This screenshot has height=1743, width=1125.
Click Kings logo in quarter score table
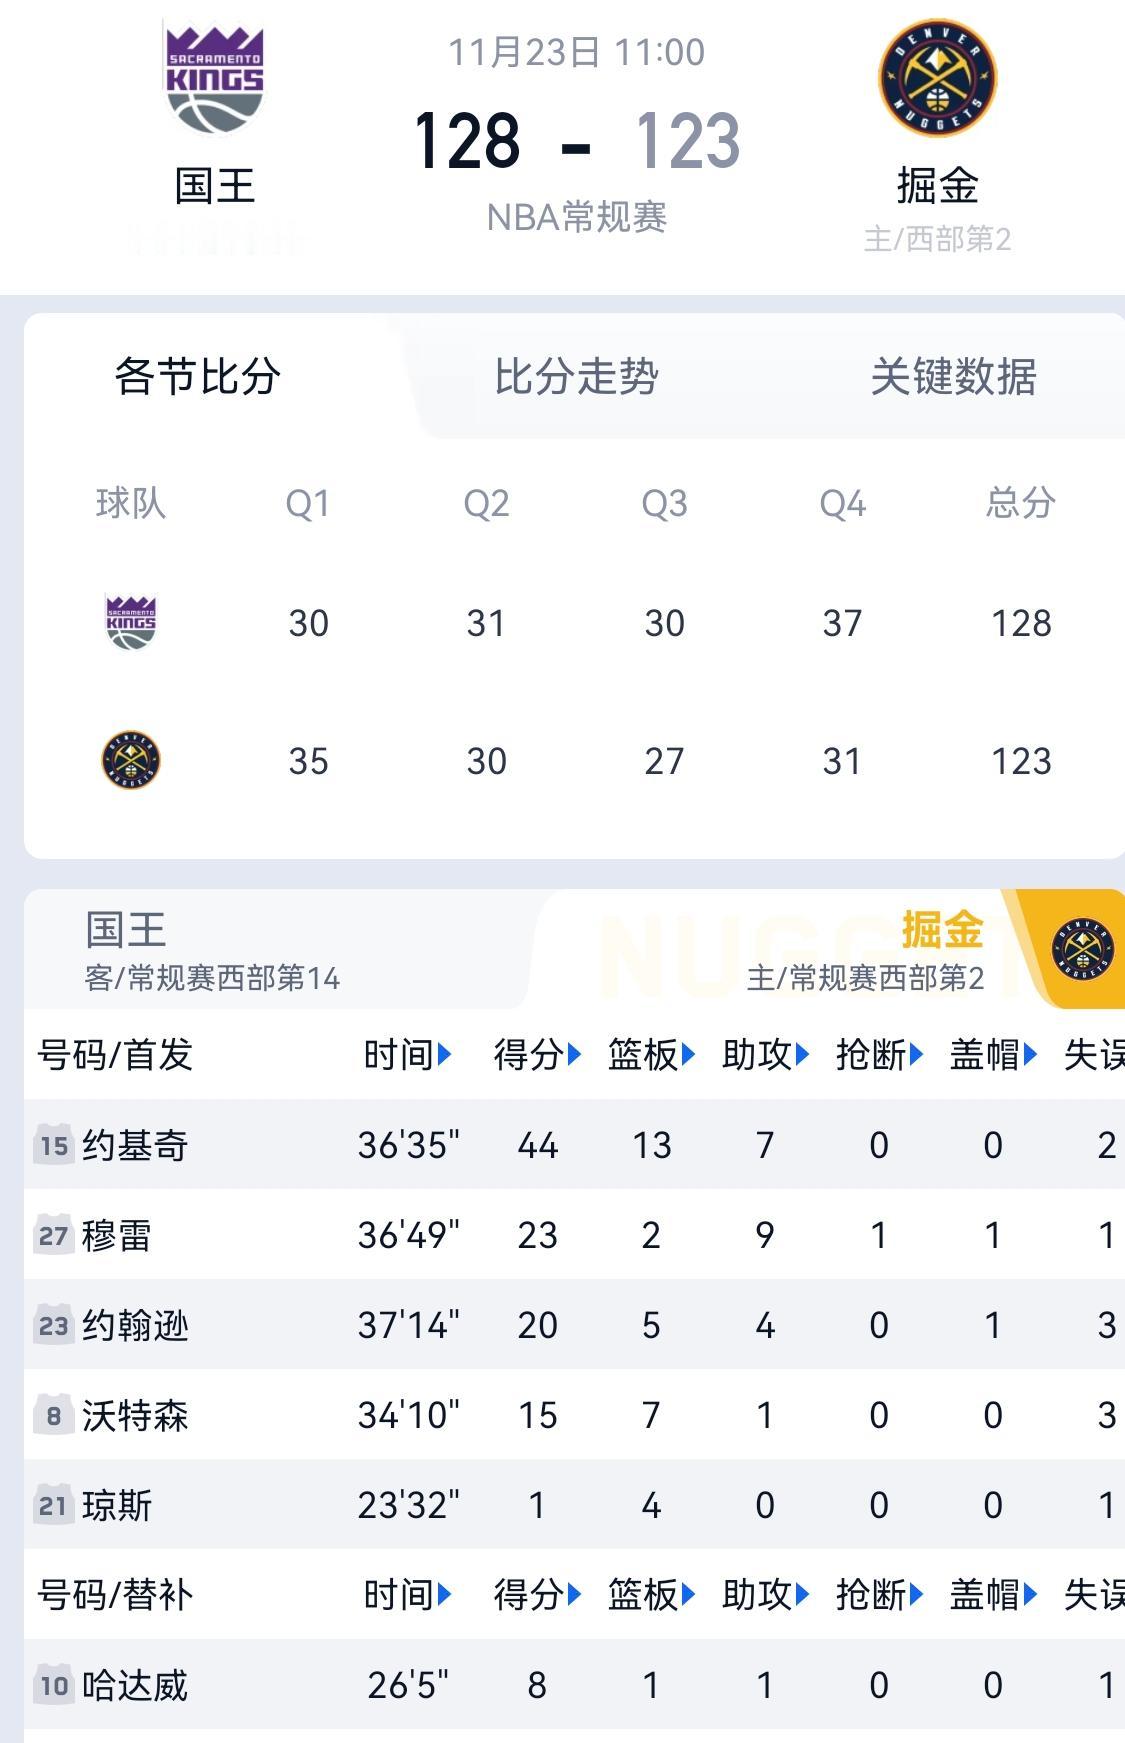coord(131,622)
